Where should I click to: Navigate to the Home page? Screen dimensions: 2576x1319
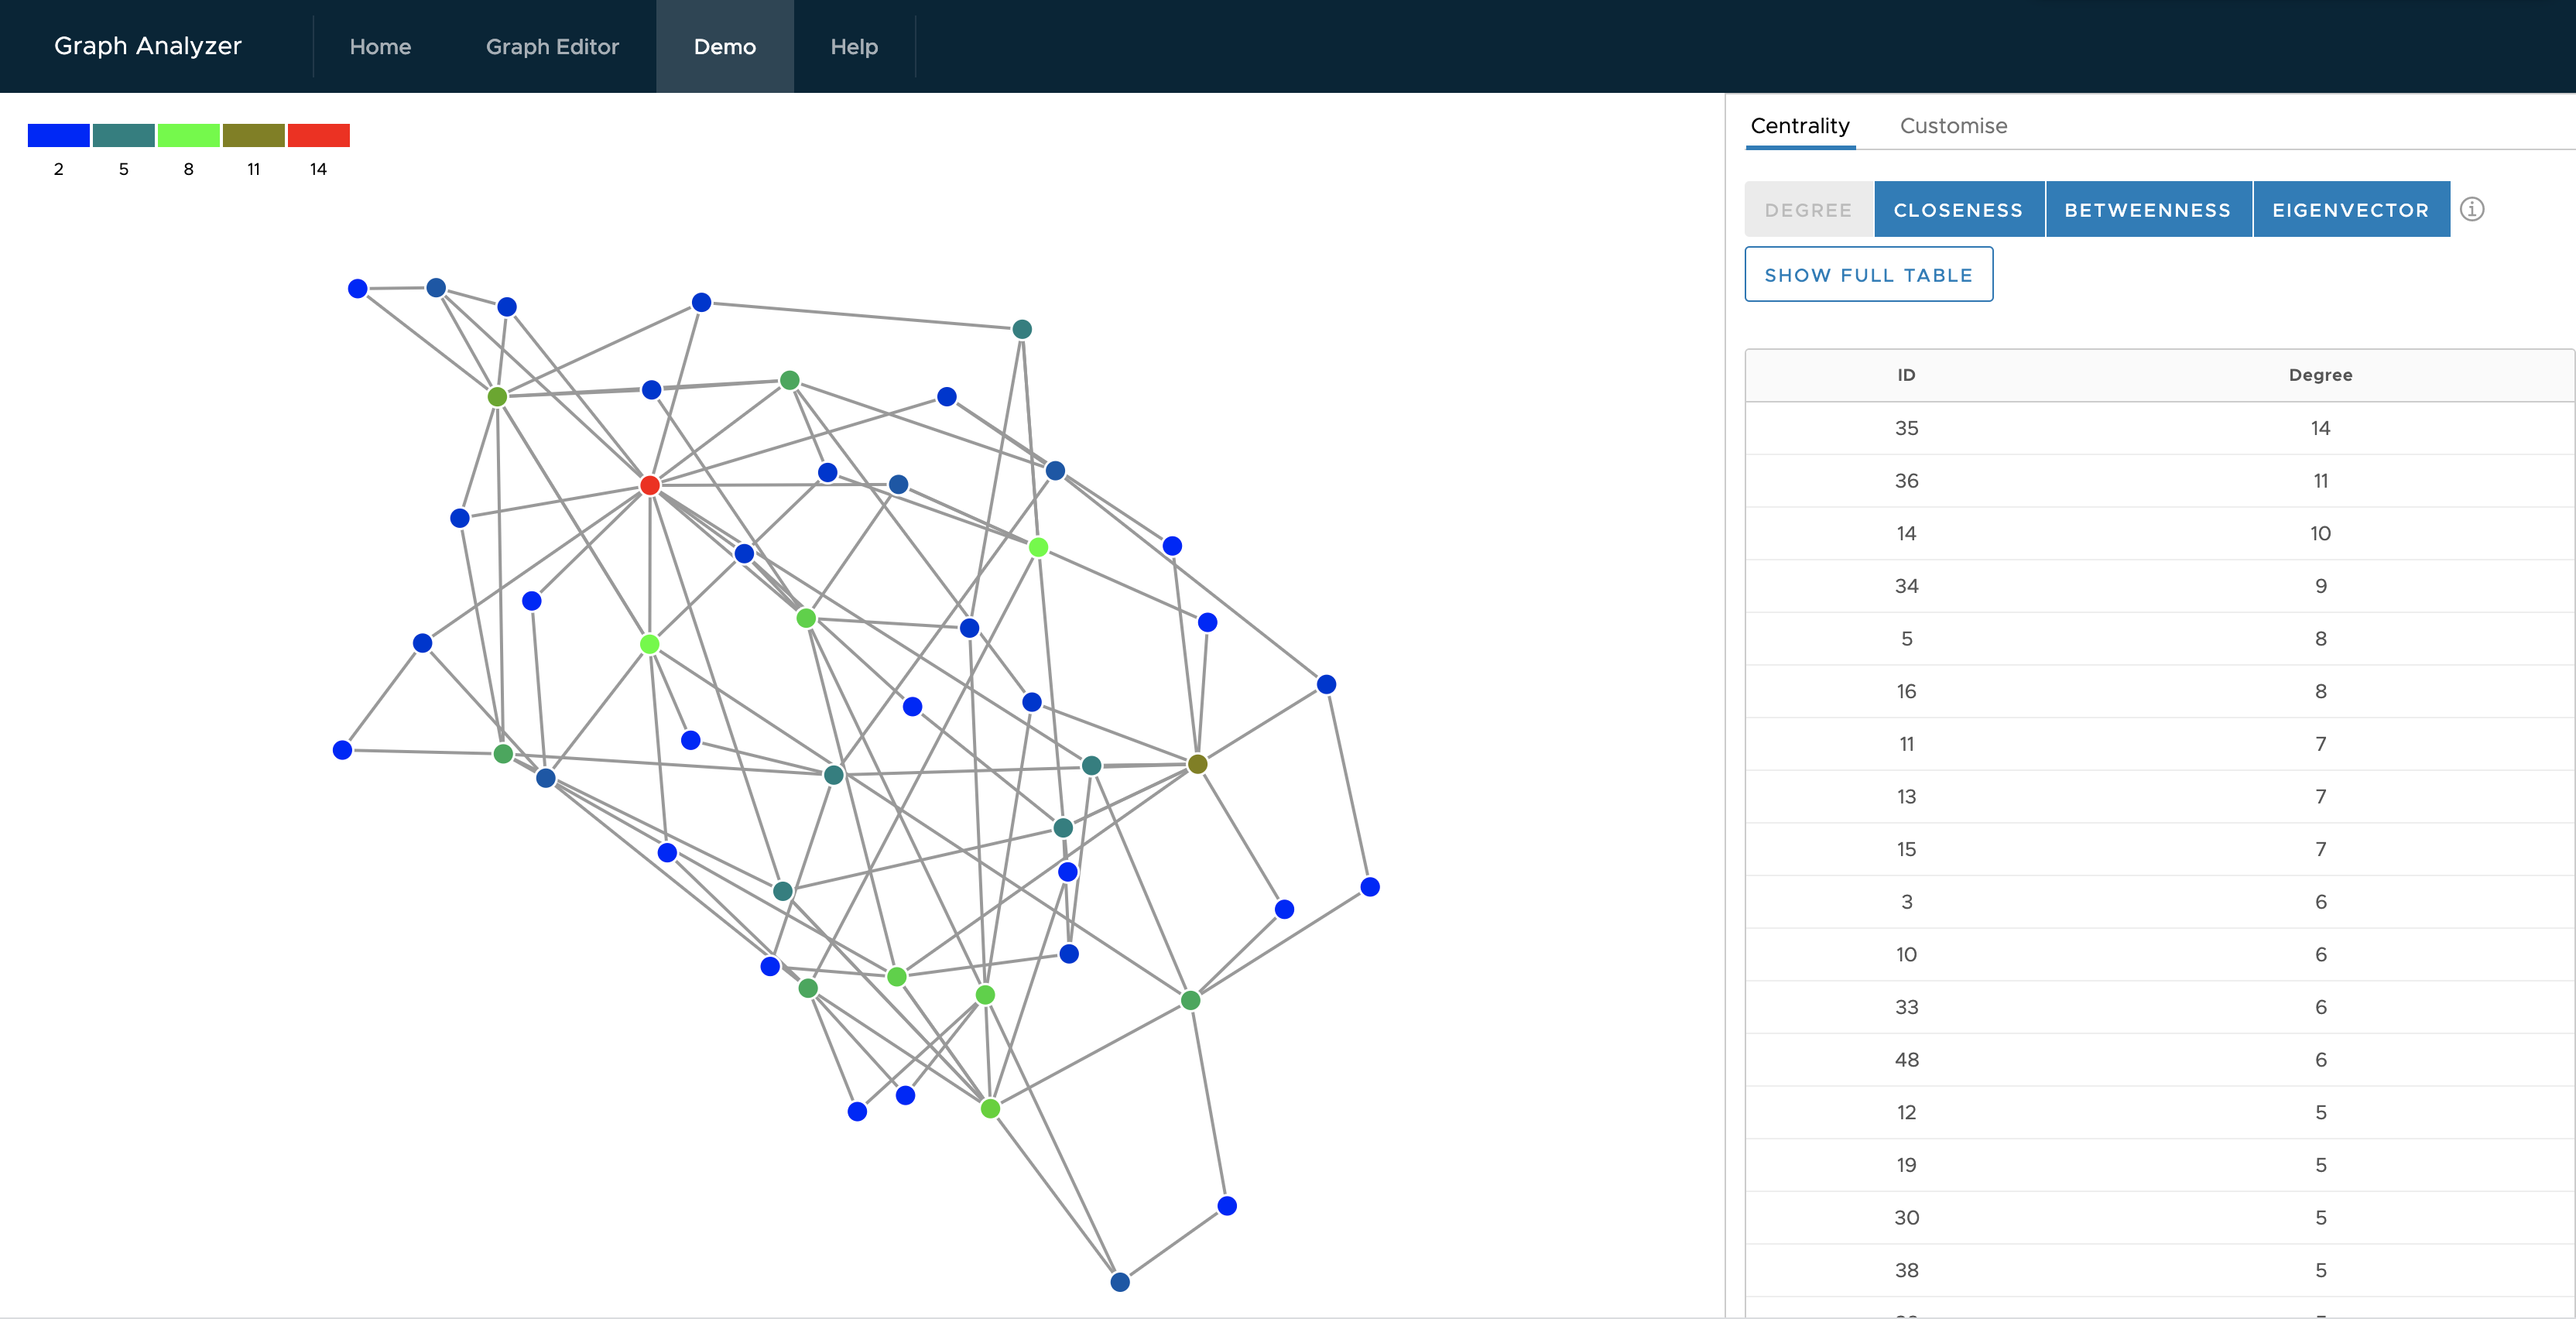pyautogui.click(x=379, y=47)
